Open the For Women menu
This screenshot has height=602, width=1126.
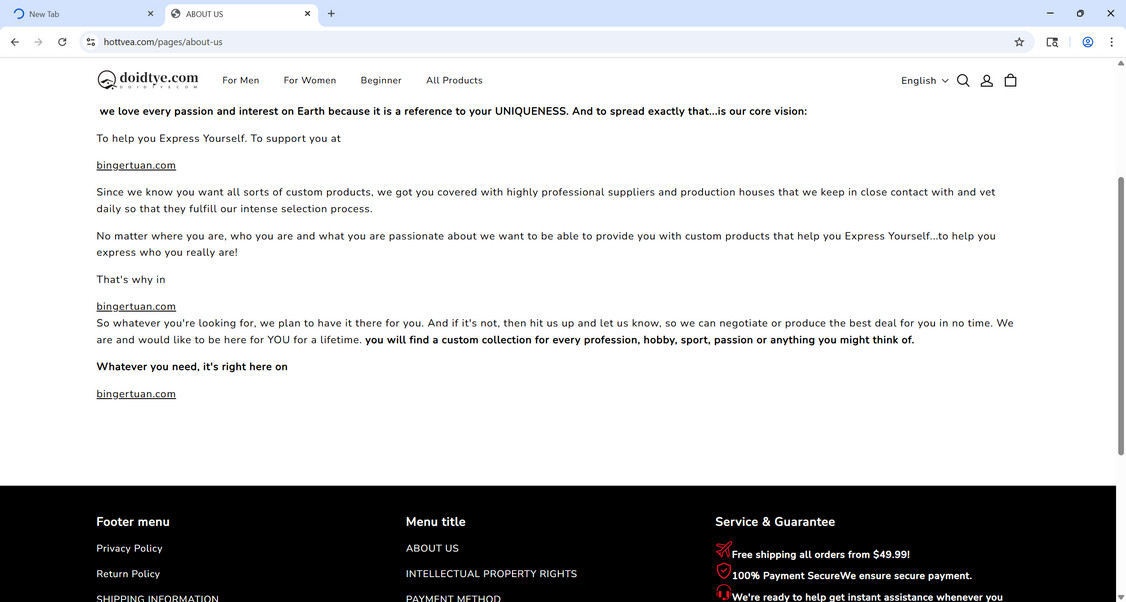[310, 80]
